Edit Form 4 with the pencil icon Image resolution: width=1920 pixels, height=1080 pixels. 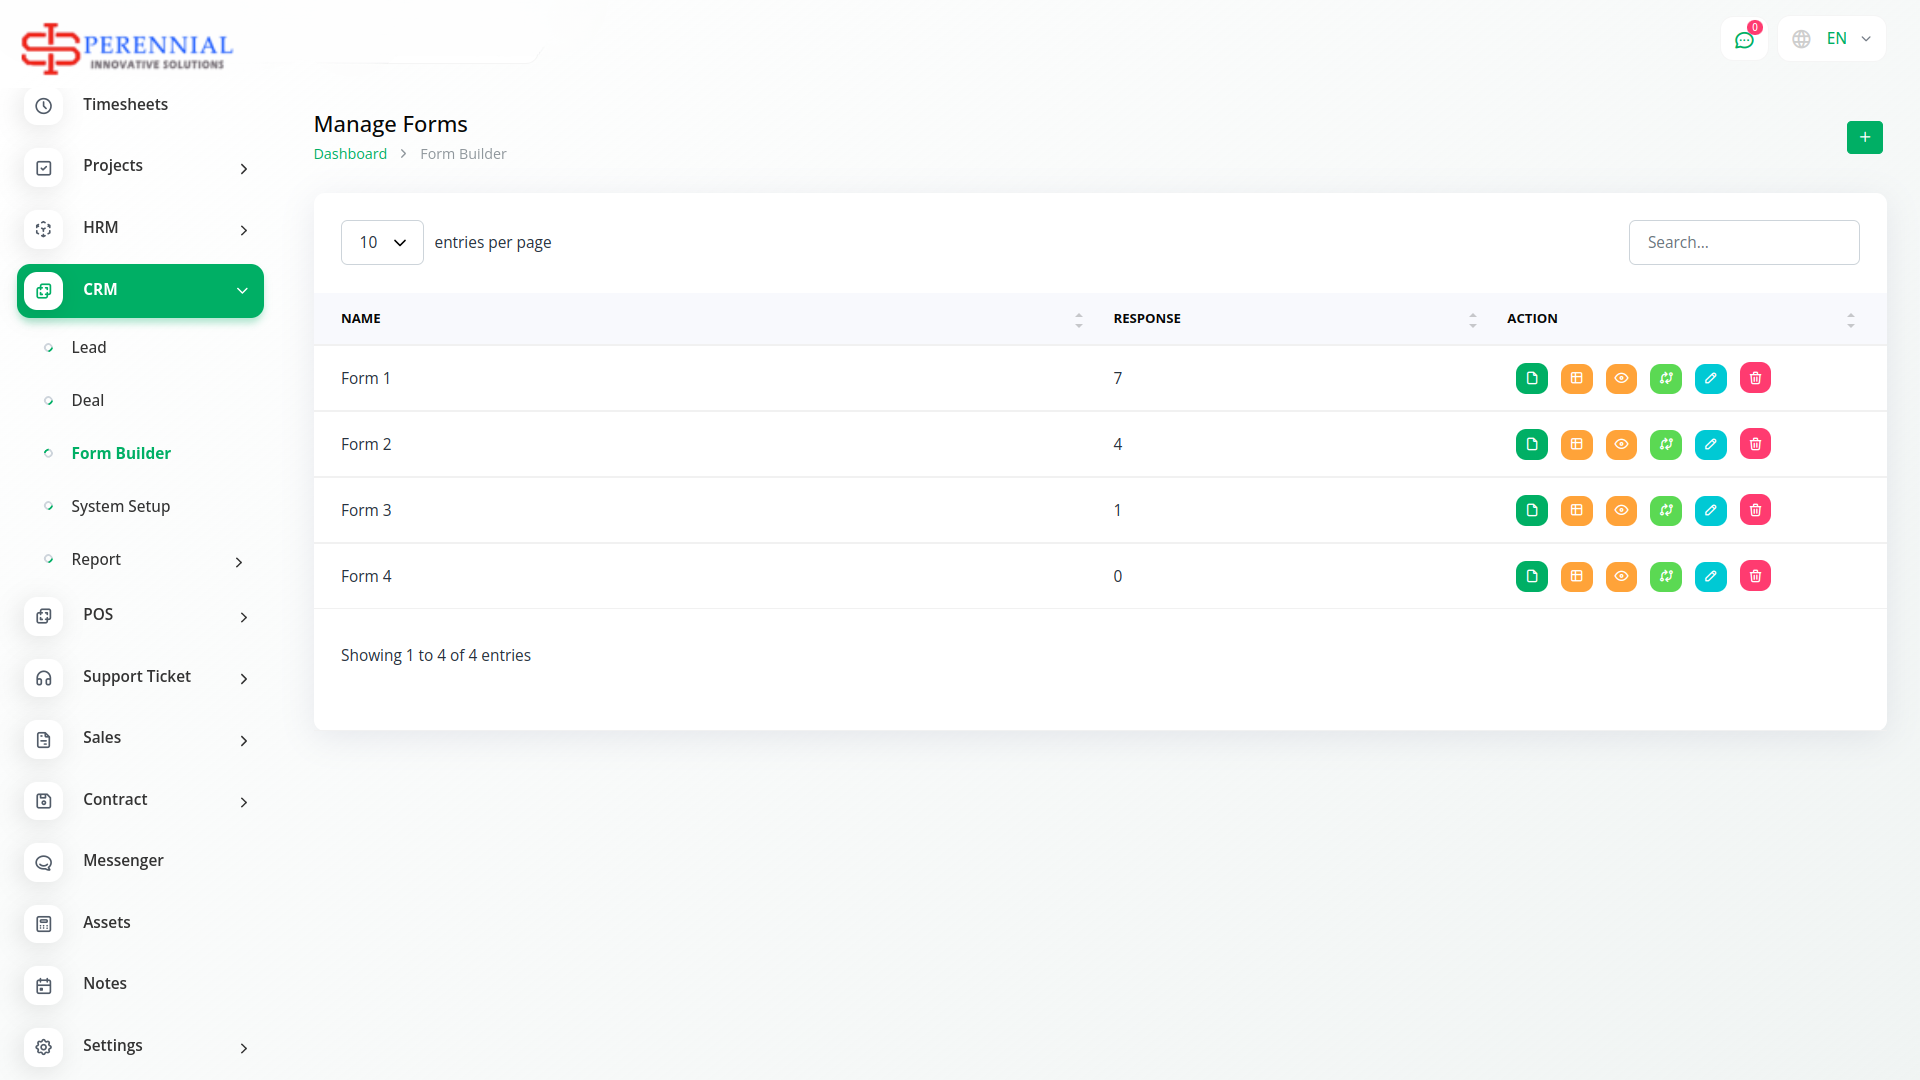(1710, 576)
